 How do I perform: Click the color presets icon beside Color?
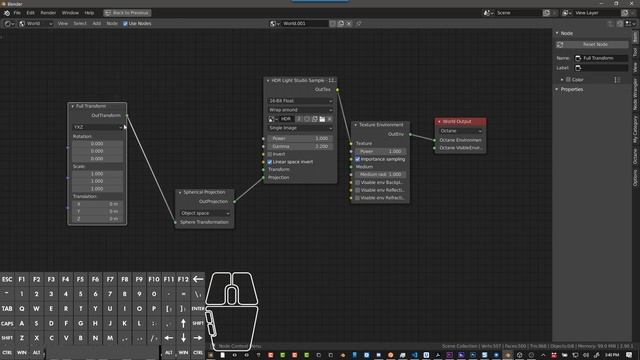click(x=616, y=80)
